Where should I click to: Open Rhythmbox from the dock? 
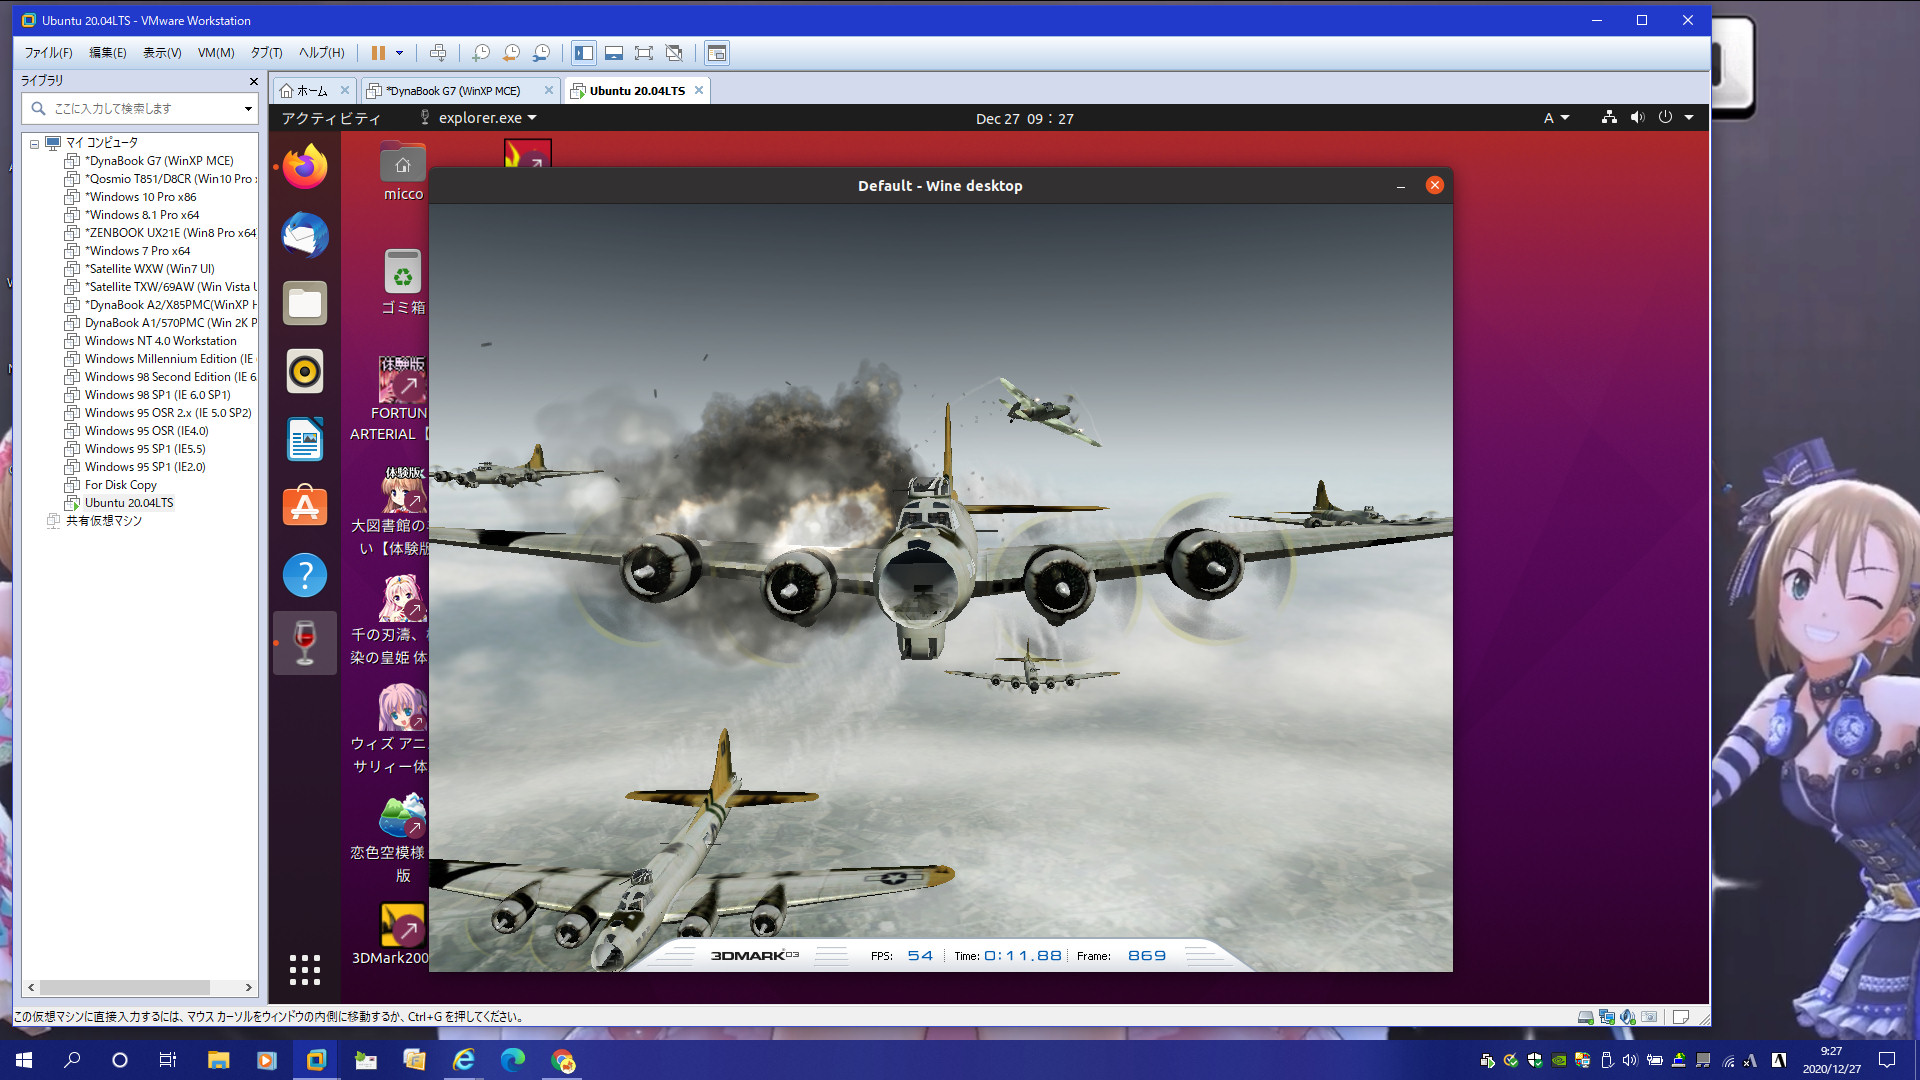305,371
